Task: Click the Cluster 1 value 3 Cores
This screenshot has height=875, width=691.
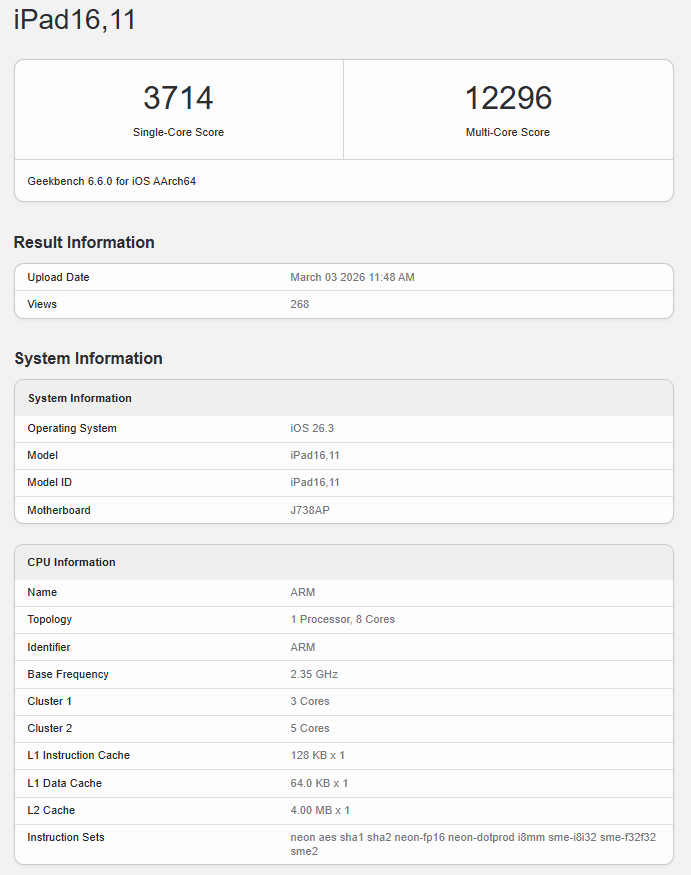Action: (x=310, y=701)
